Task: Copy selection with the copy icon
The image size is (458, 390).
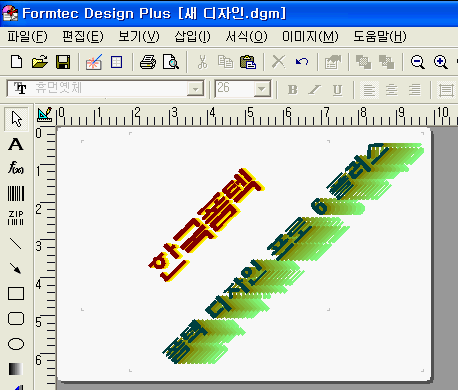Action: click(x=225, y=62)
